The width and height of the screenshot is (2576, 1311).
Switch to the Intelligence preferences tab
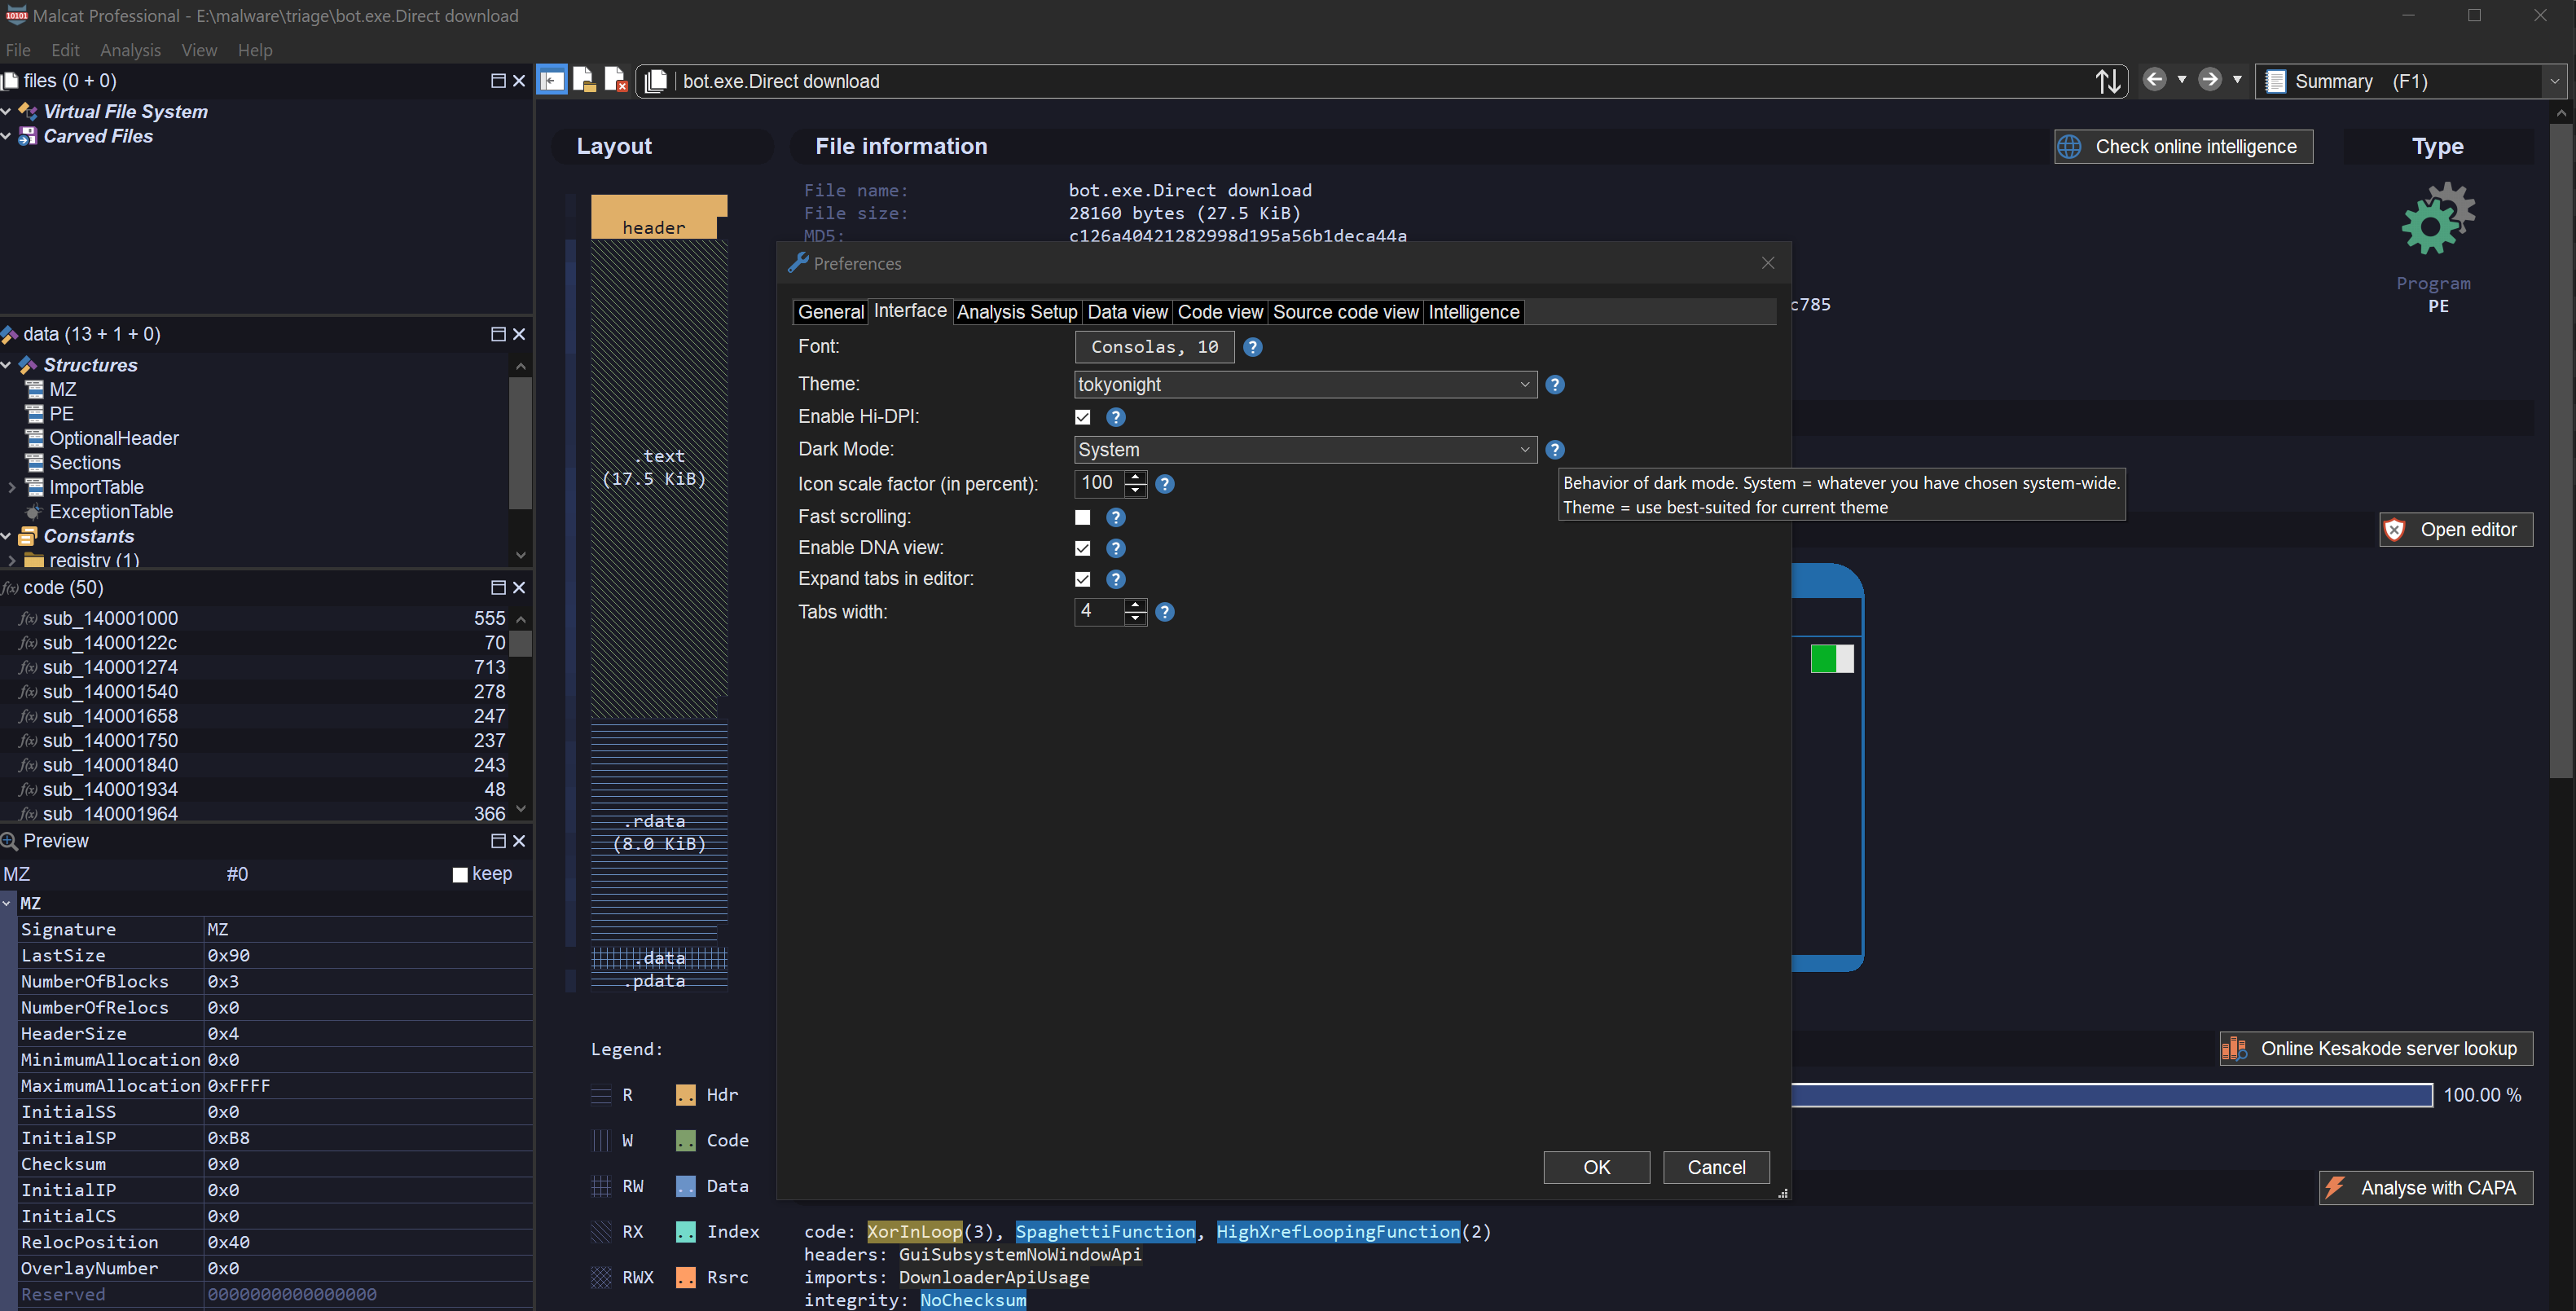[x=1474, y=311]
